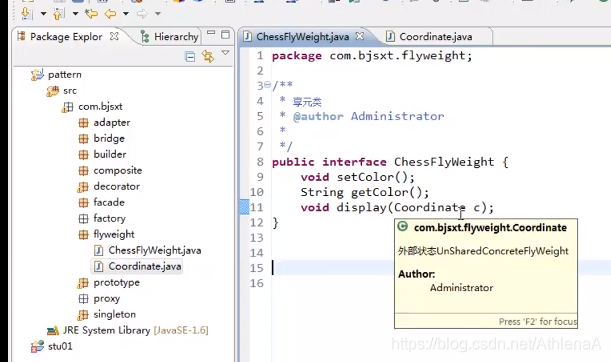Click the Next Annotation toolbar icon
The height and width of the screenshot is (362, 611).
pos(26,14)
